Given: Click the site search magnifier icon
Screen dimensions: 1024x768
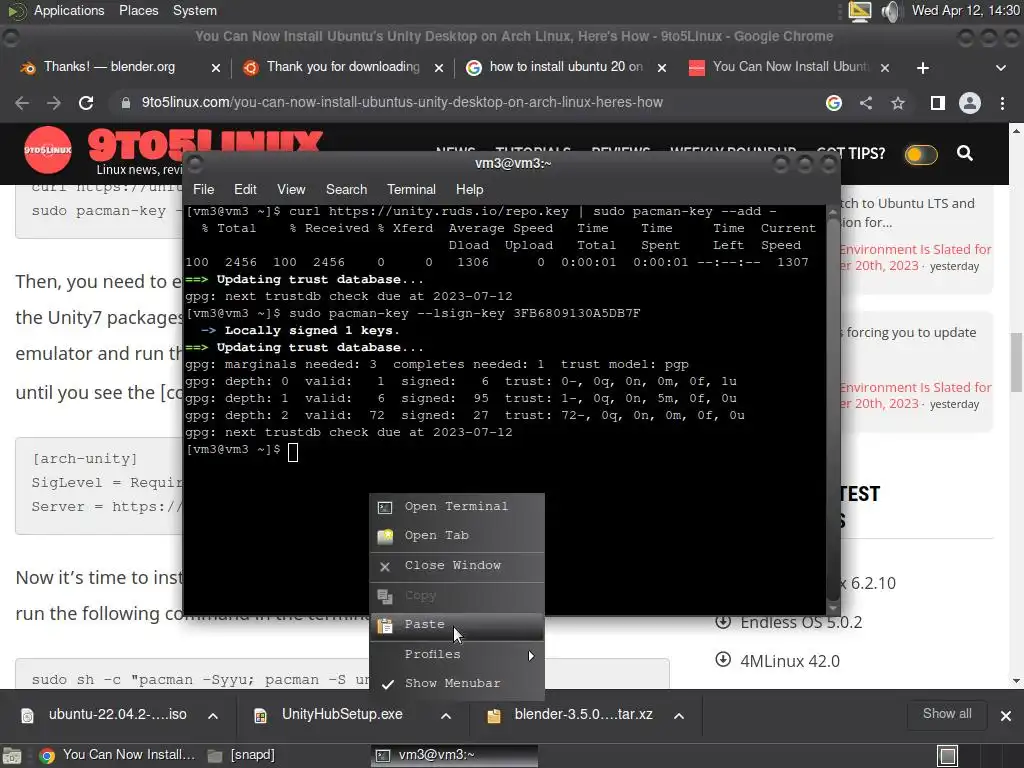Looking at the screenshot, I should (965, 153).
